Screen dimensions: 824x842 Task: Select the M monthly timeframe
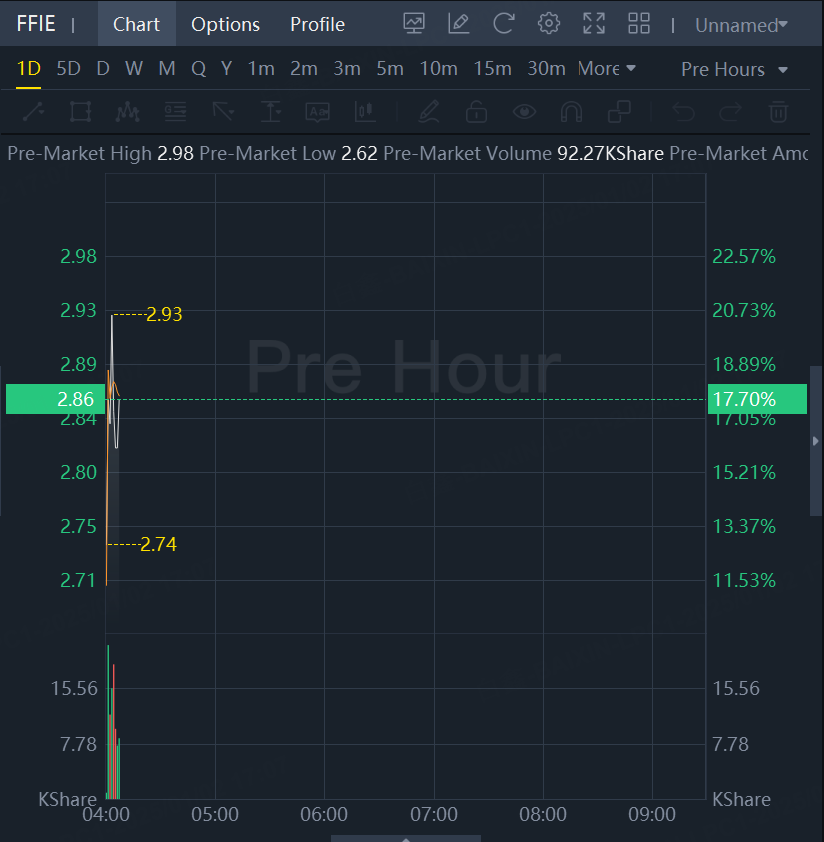(167, 69)
